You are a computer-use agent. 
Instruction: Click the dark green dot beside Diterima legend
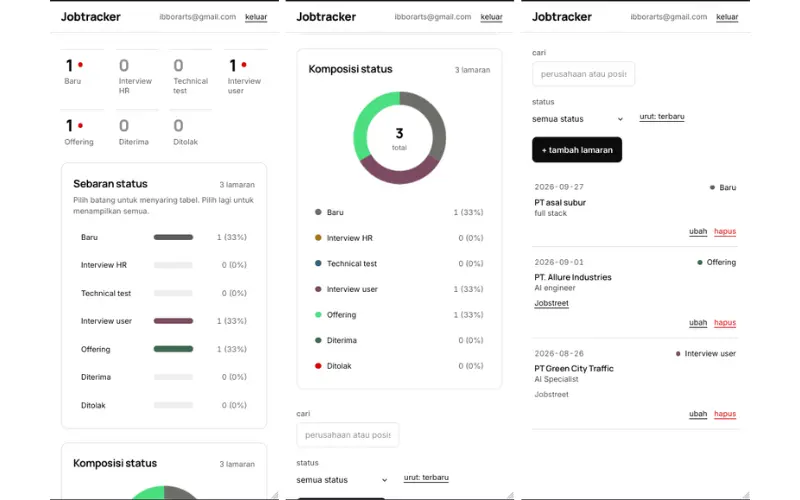pyautogui.click(x=318, y=340)
